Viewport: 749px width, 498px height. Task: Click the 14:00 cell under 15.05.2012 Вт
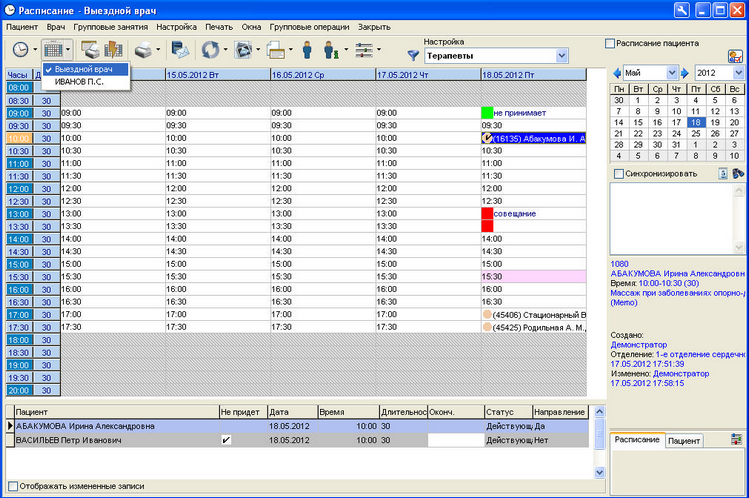(x=217, y=239)
